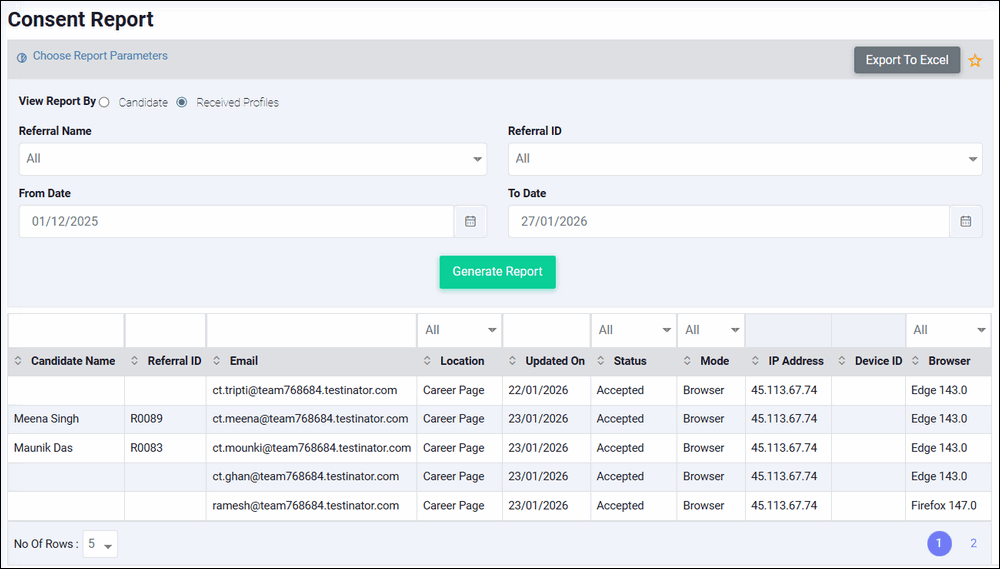Expand the top Referral ID dropdown
This screenshot has height=569, width=1000.
coord(744,159)
